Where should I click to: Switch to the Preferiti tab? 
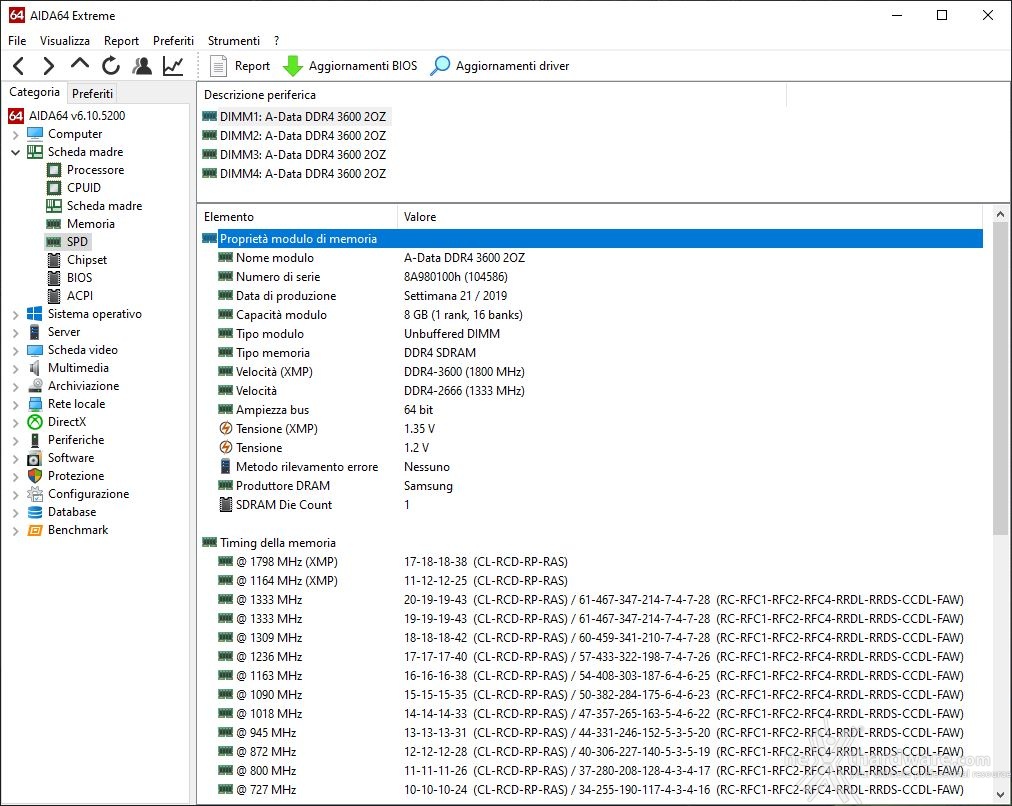coord(92,94)
